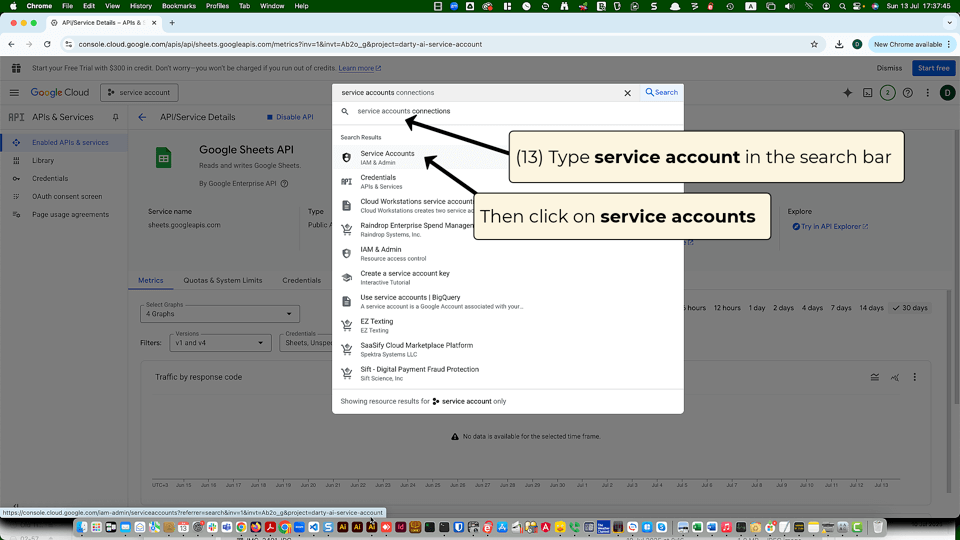The height and width of the screenshot is (540, 960).
Task: Open Traffic chart three-dot more options
Action: coord(915,378)
